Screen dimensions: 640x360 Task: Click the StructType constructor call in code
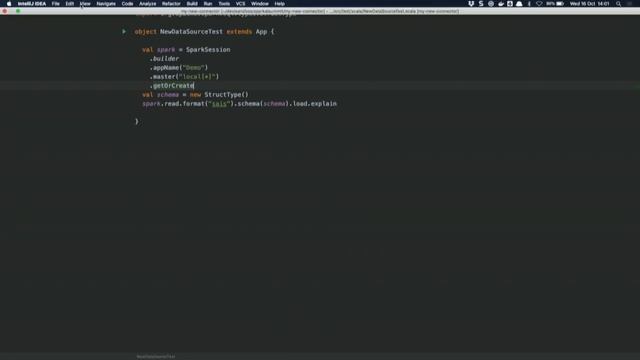[x=226, y=95]
